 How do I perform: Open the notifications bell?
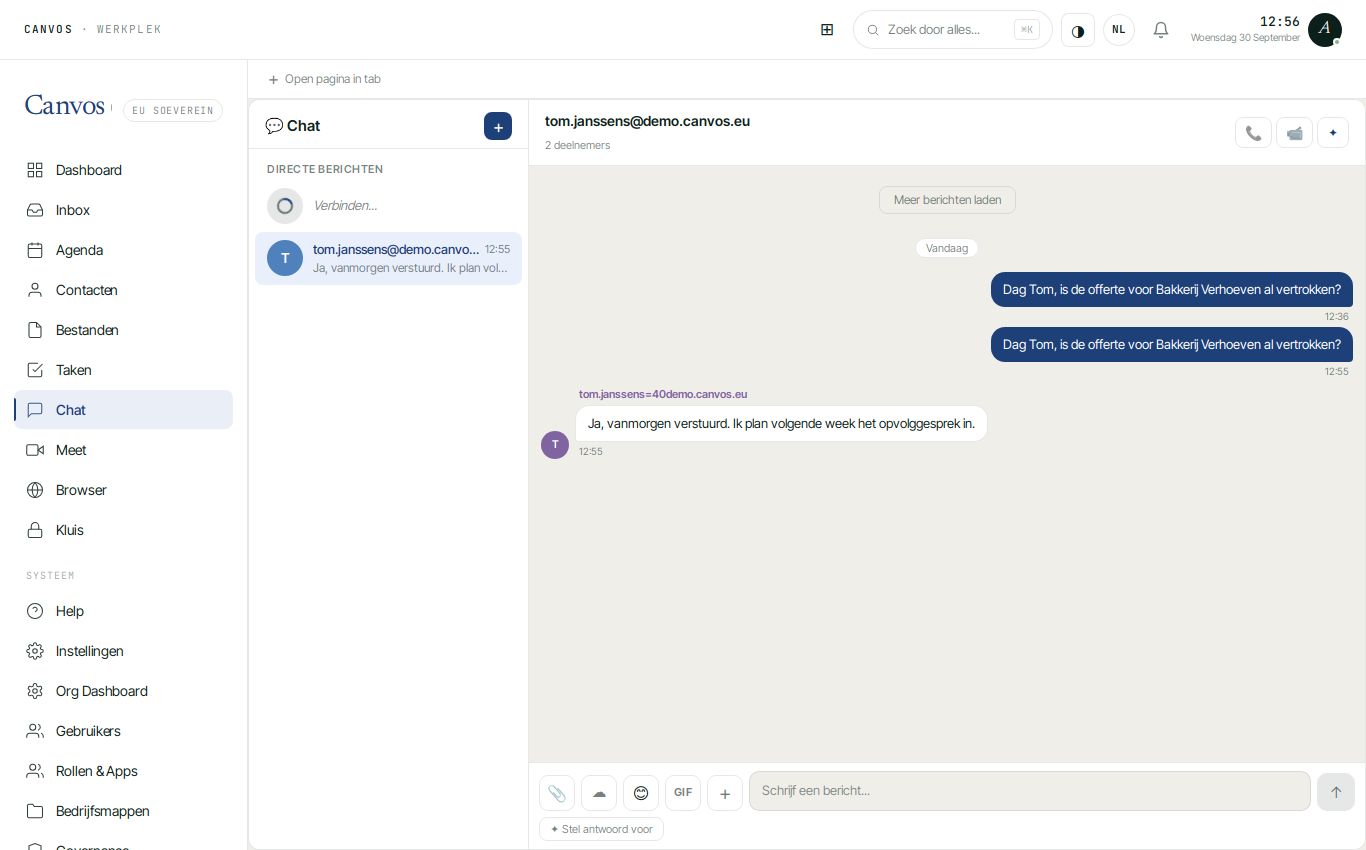tap(1161, 30)
